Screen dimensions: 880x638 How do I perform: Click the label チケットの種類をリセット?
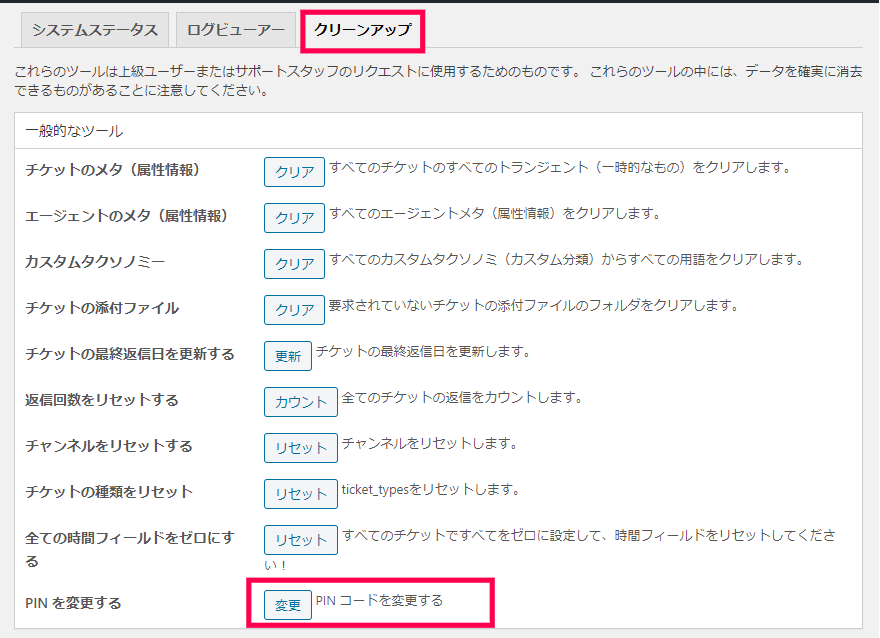click(109, 492)
